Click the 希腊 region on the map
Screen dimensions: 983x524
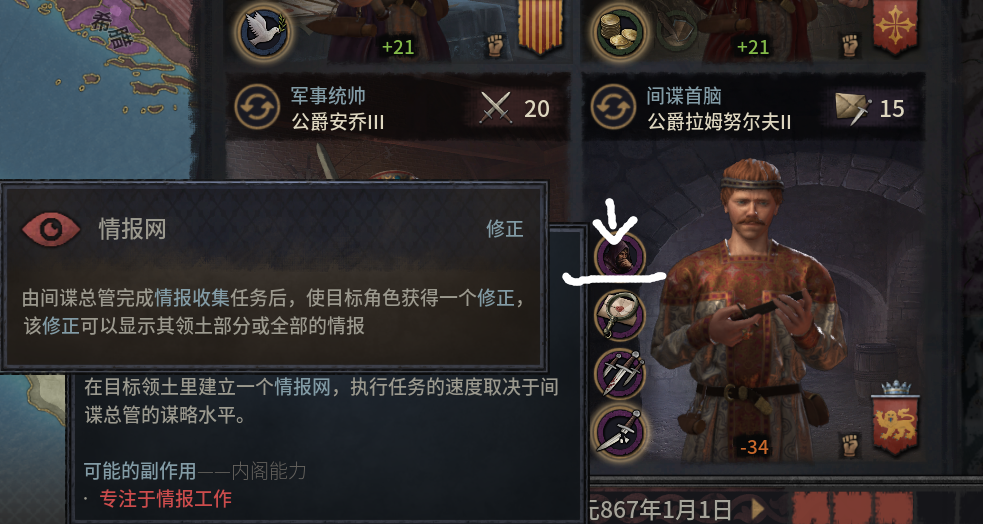[x=110, y=31]
